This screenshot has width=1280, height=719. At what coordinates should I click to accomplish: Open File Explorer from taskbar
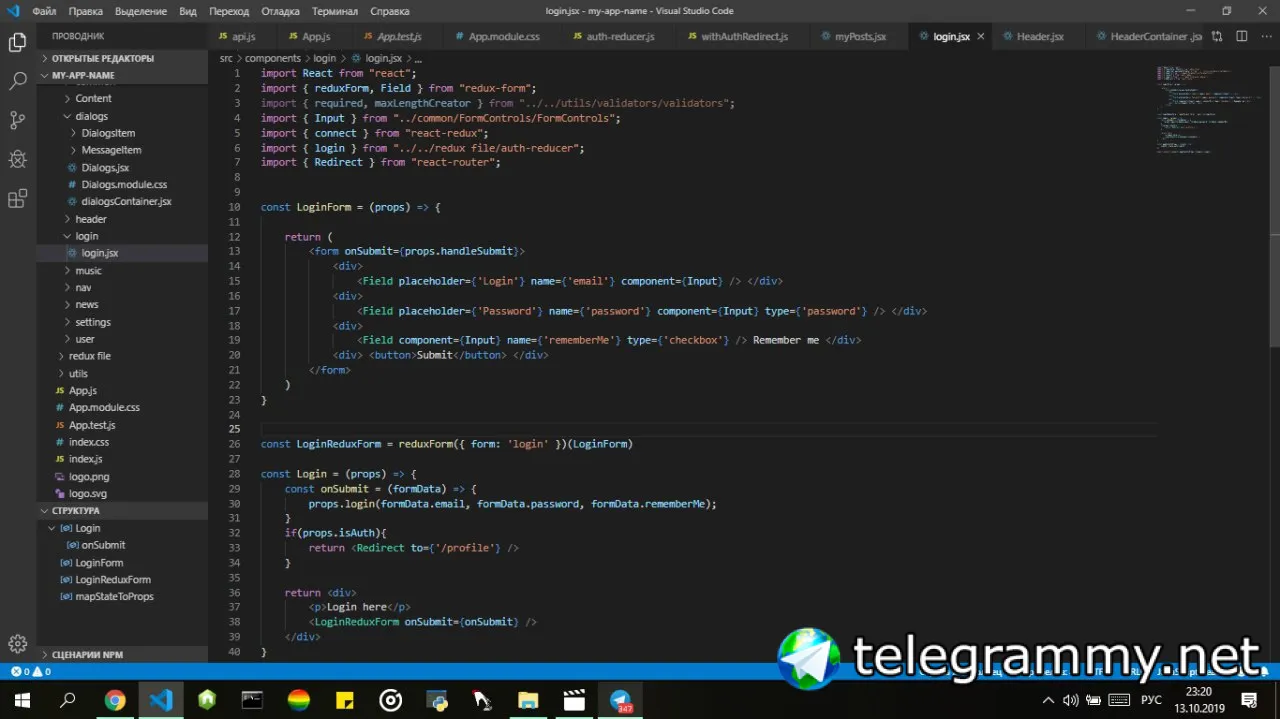[x=528, y=700]
